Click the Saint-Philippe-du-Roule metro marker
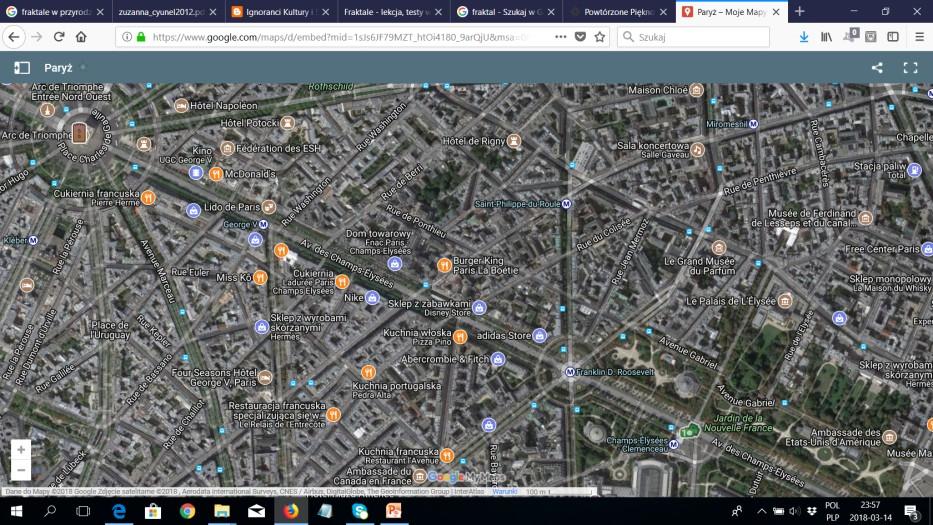The width and height of the screenshot is (933, 525). 566,204
